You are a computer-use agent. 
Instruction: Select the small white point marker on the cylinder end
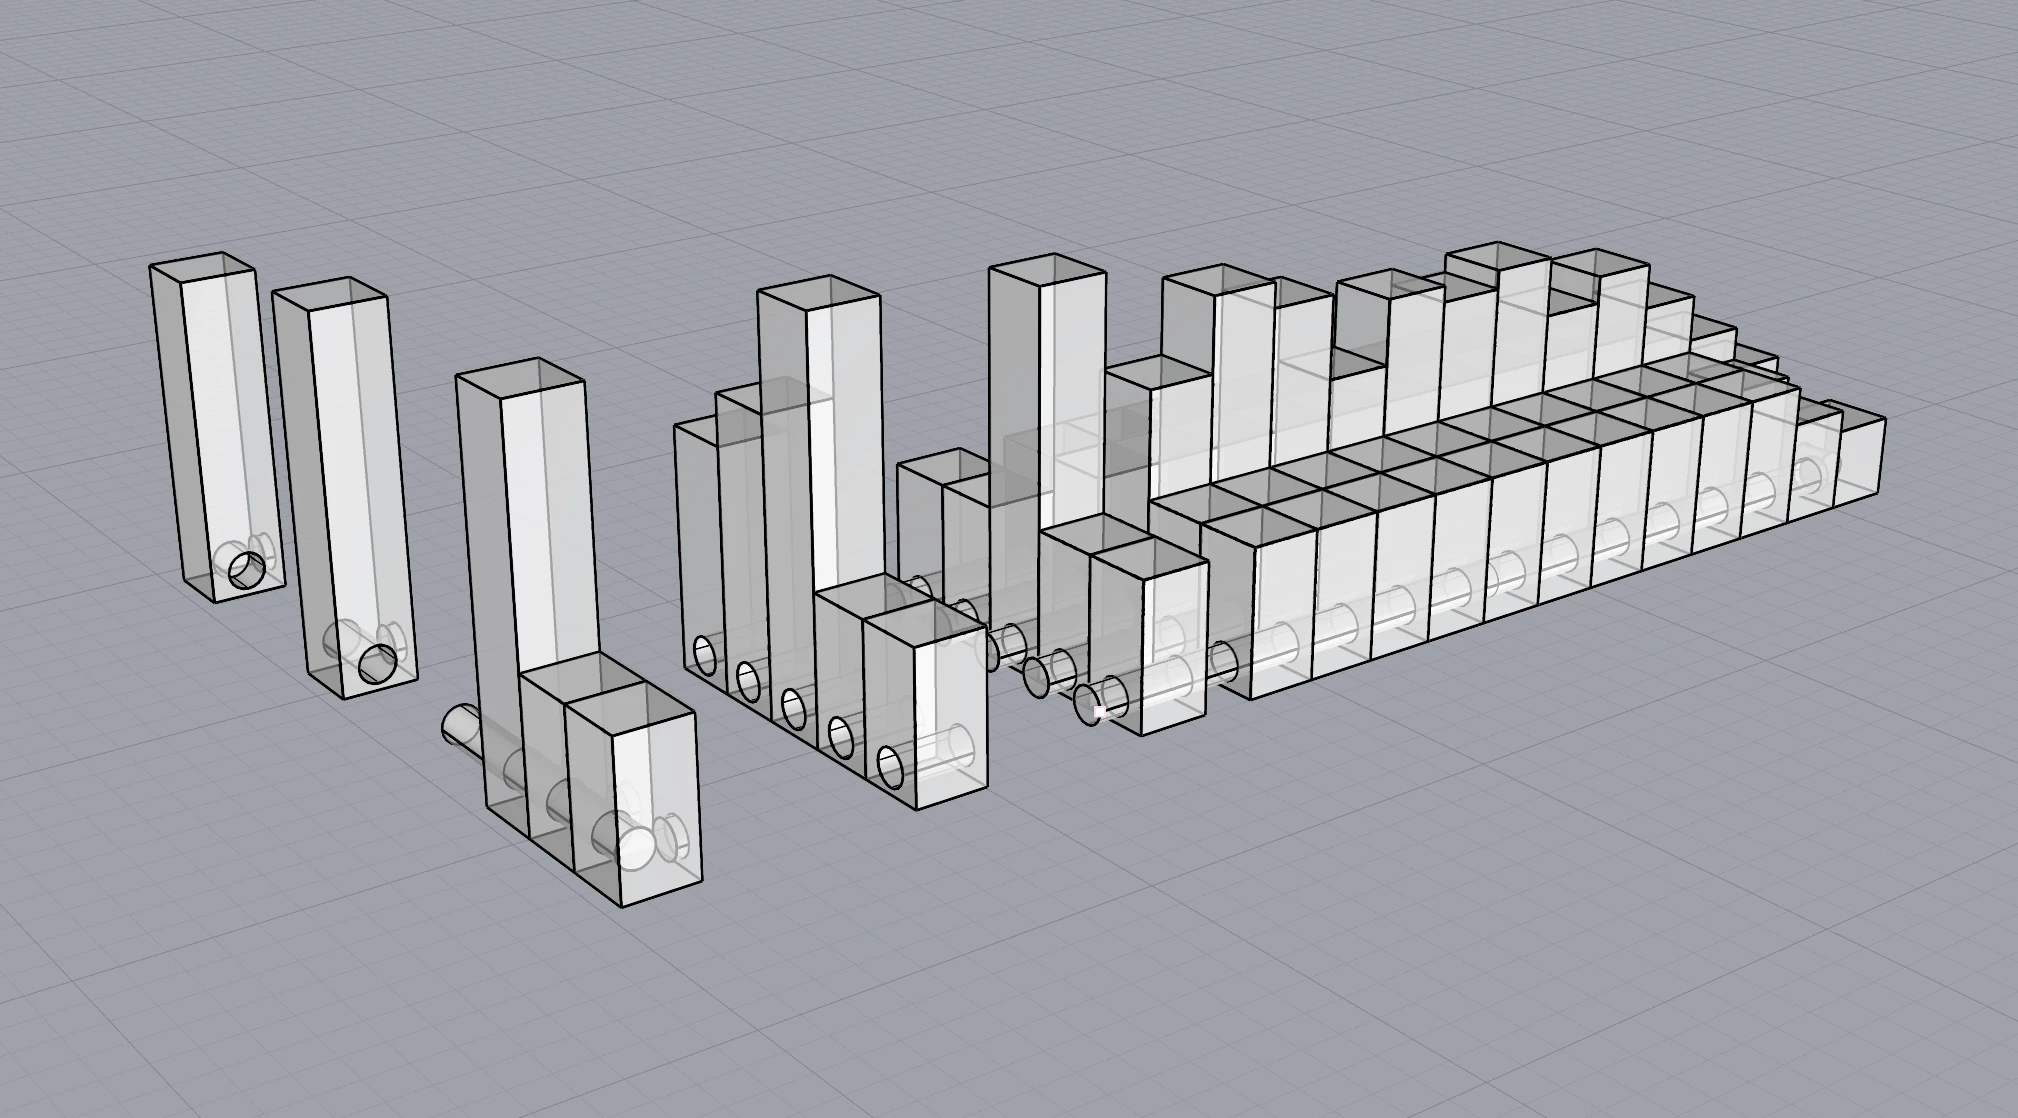click(1100, 712)
